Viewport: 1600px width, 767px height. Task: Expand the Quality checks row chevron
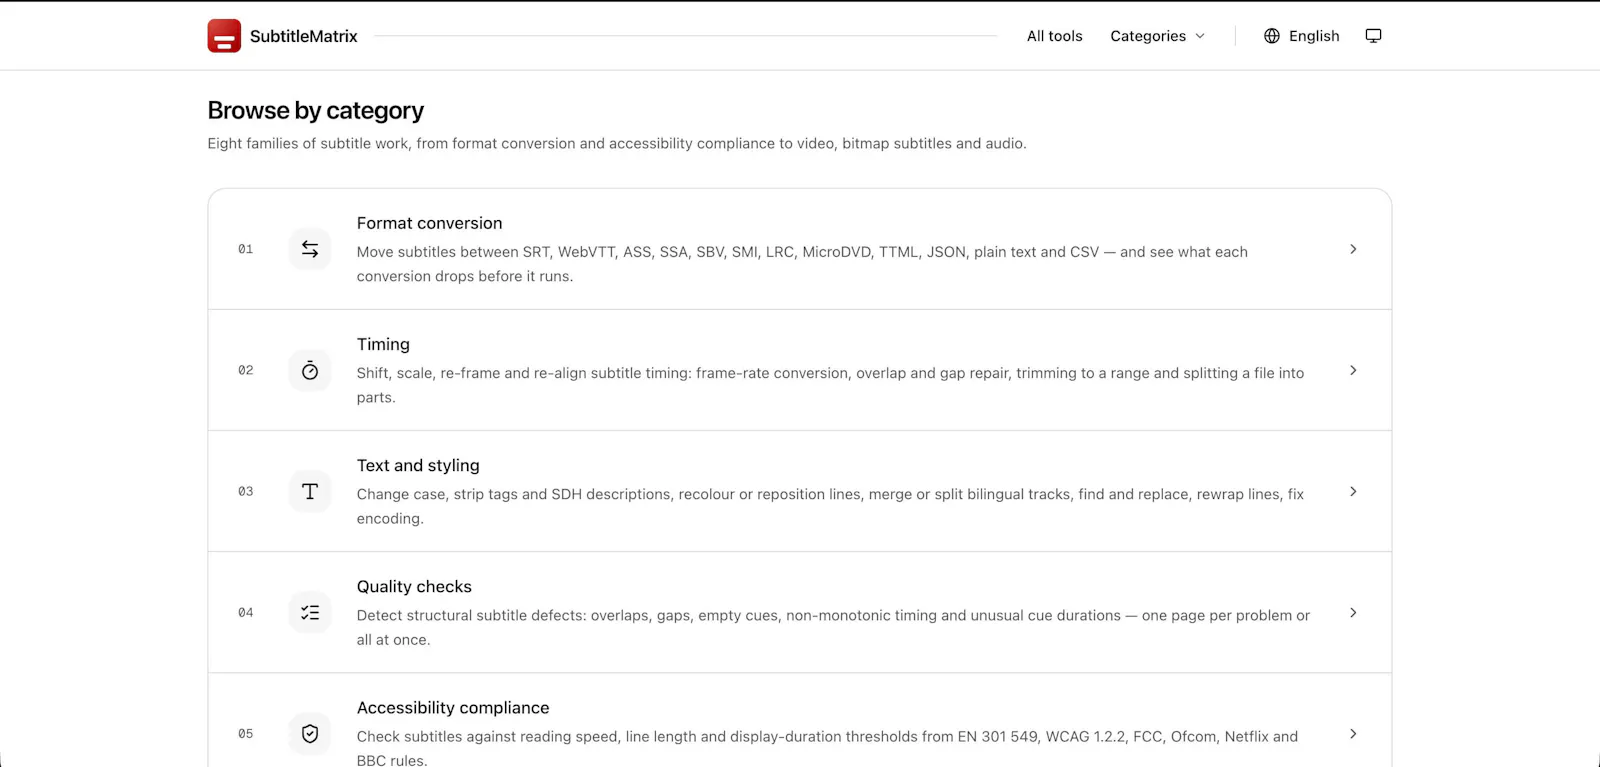1353,612
